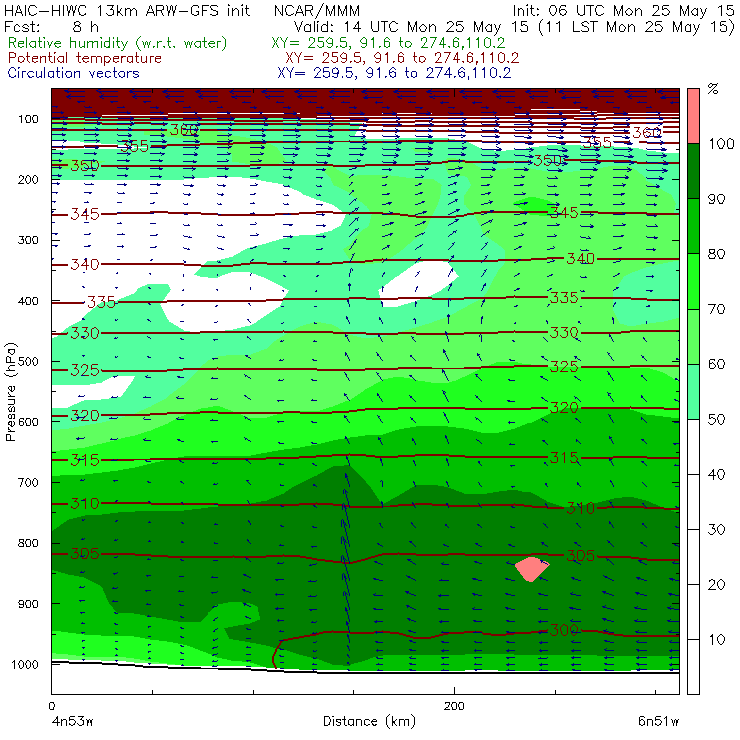Click the '4n53w' start location label

click(x=73, y=722)
